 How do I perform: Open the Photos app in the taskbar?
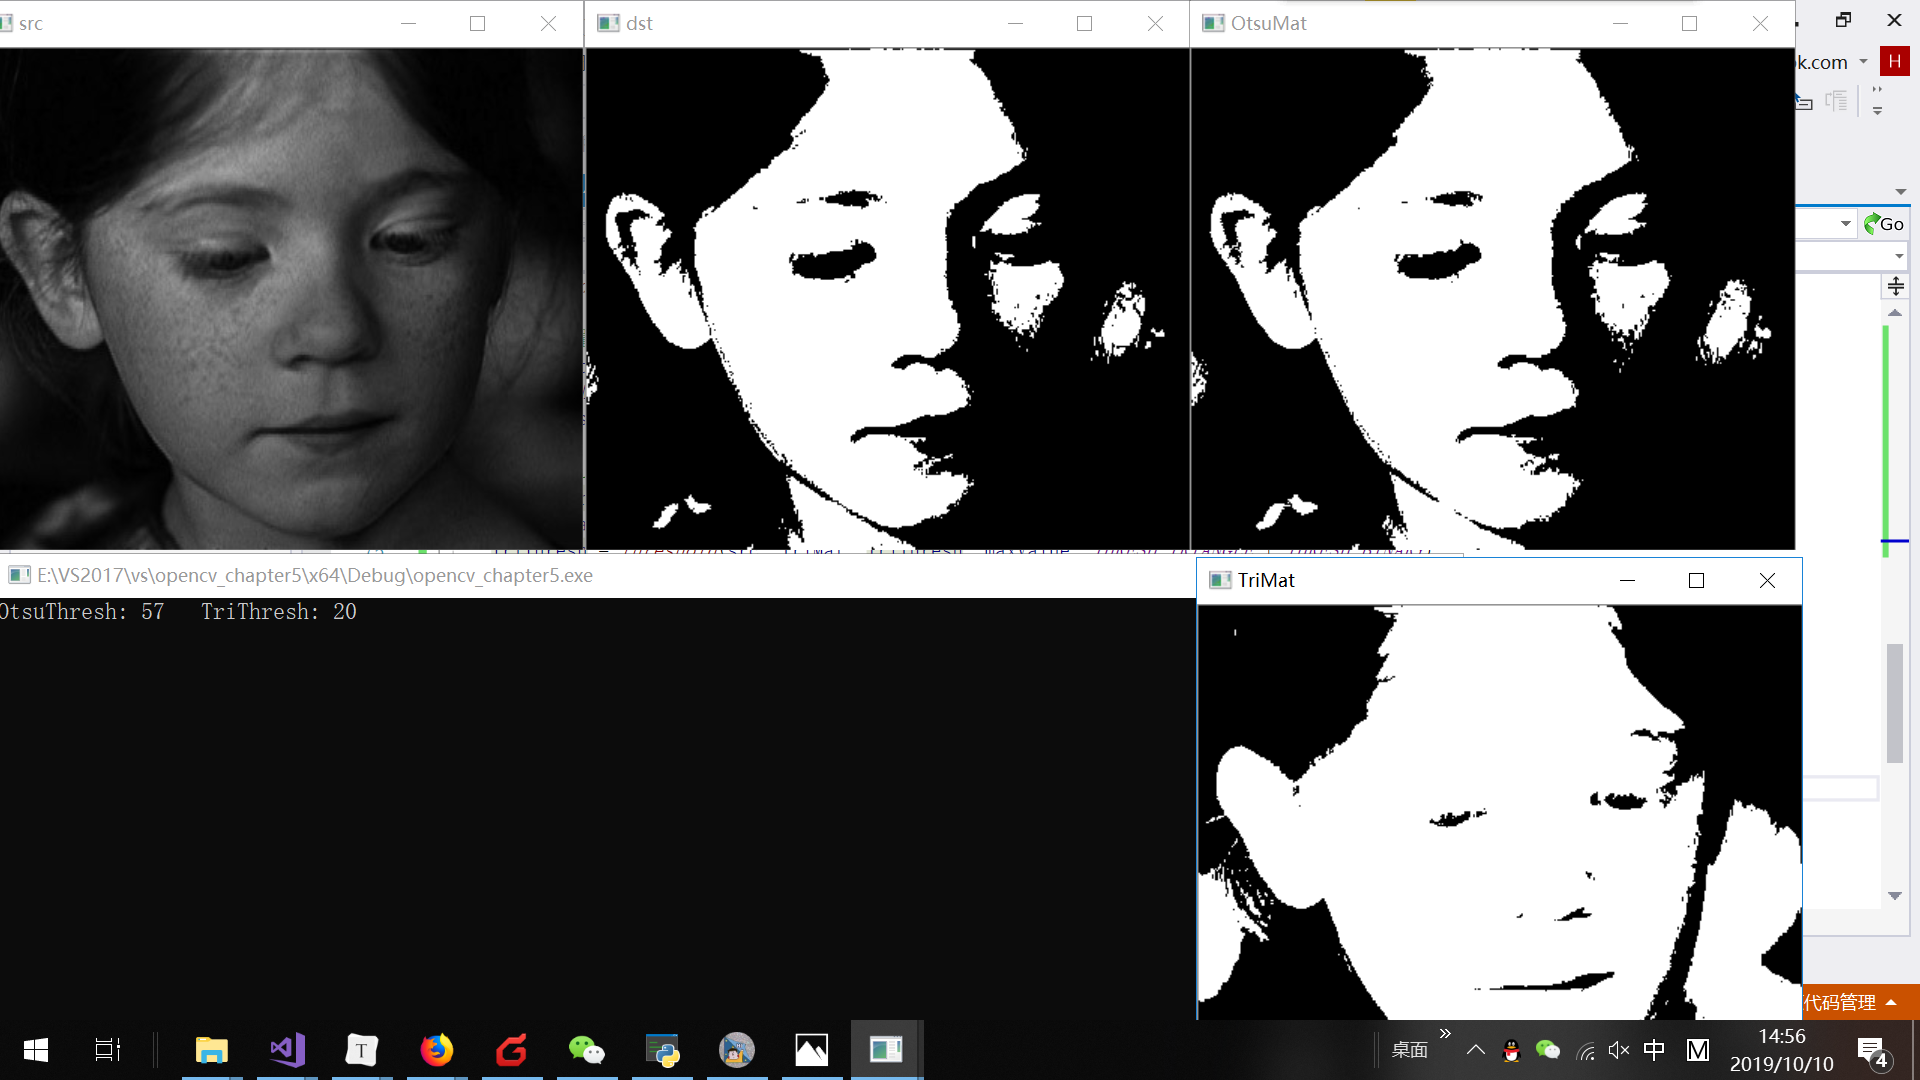pyautogui.click(x=811, y=1049)
